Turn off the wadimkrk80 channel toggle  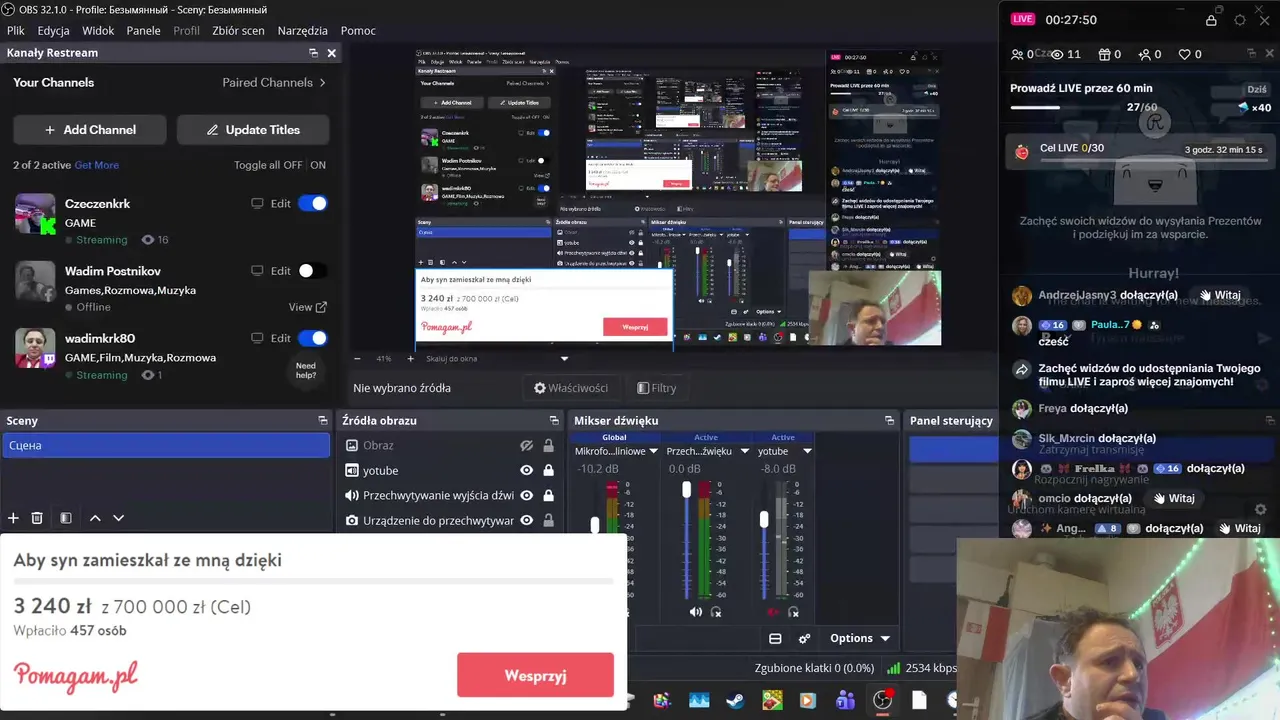point(312,338)
